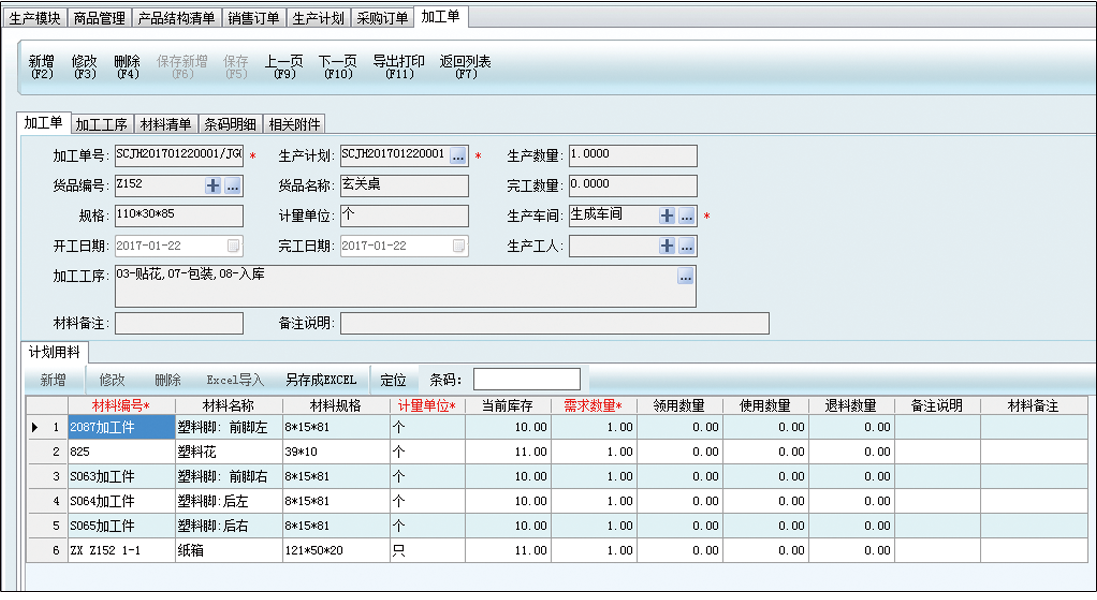Click 另存成EXCEL in materials toolbar

(x=321, y=380)
